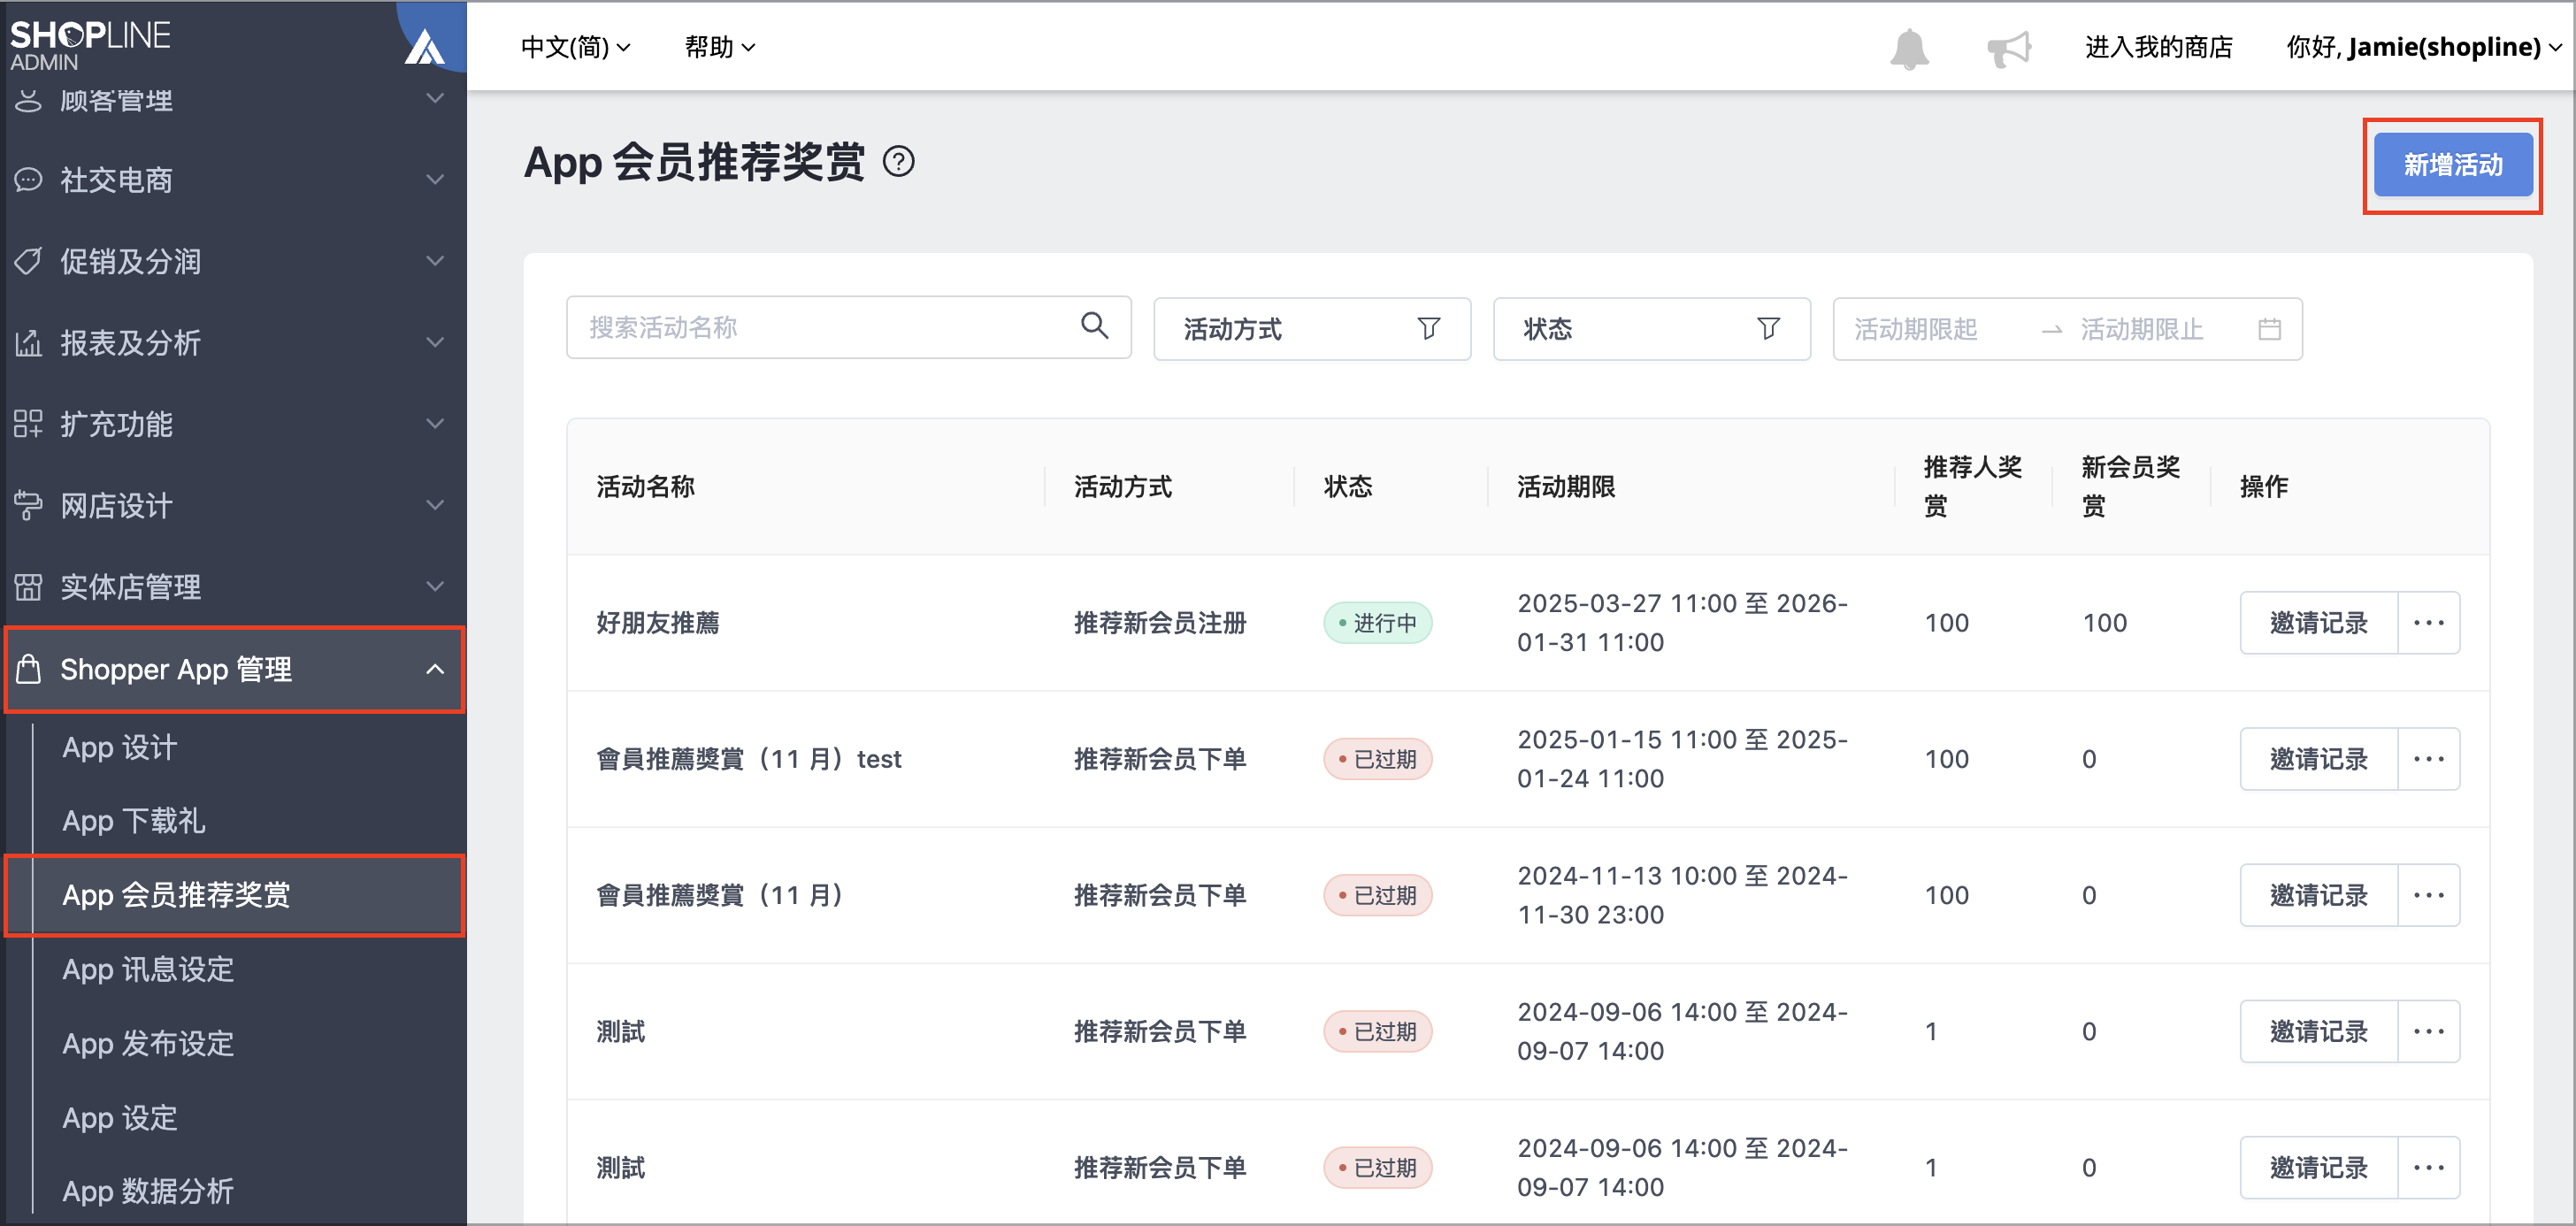Screen dimensions: 2576x1226
Task: Click 邀请记录 for the 2024-11-13 activity
Action: [x=2318, y=895]
